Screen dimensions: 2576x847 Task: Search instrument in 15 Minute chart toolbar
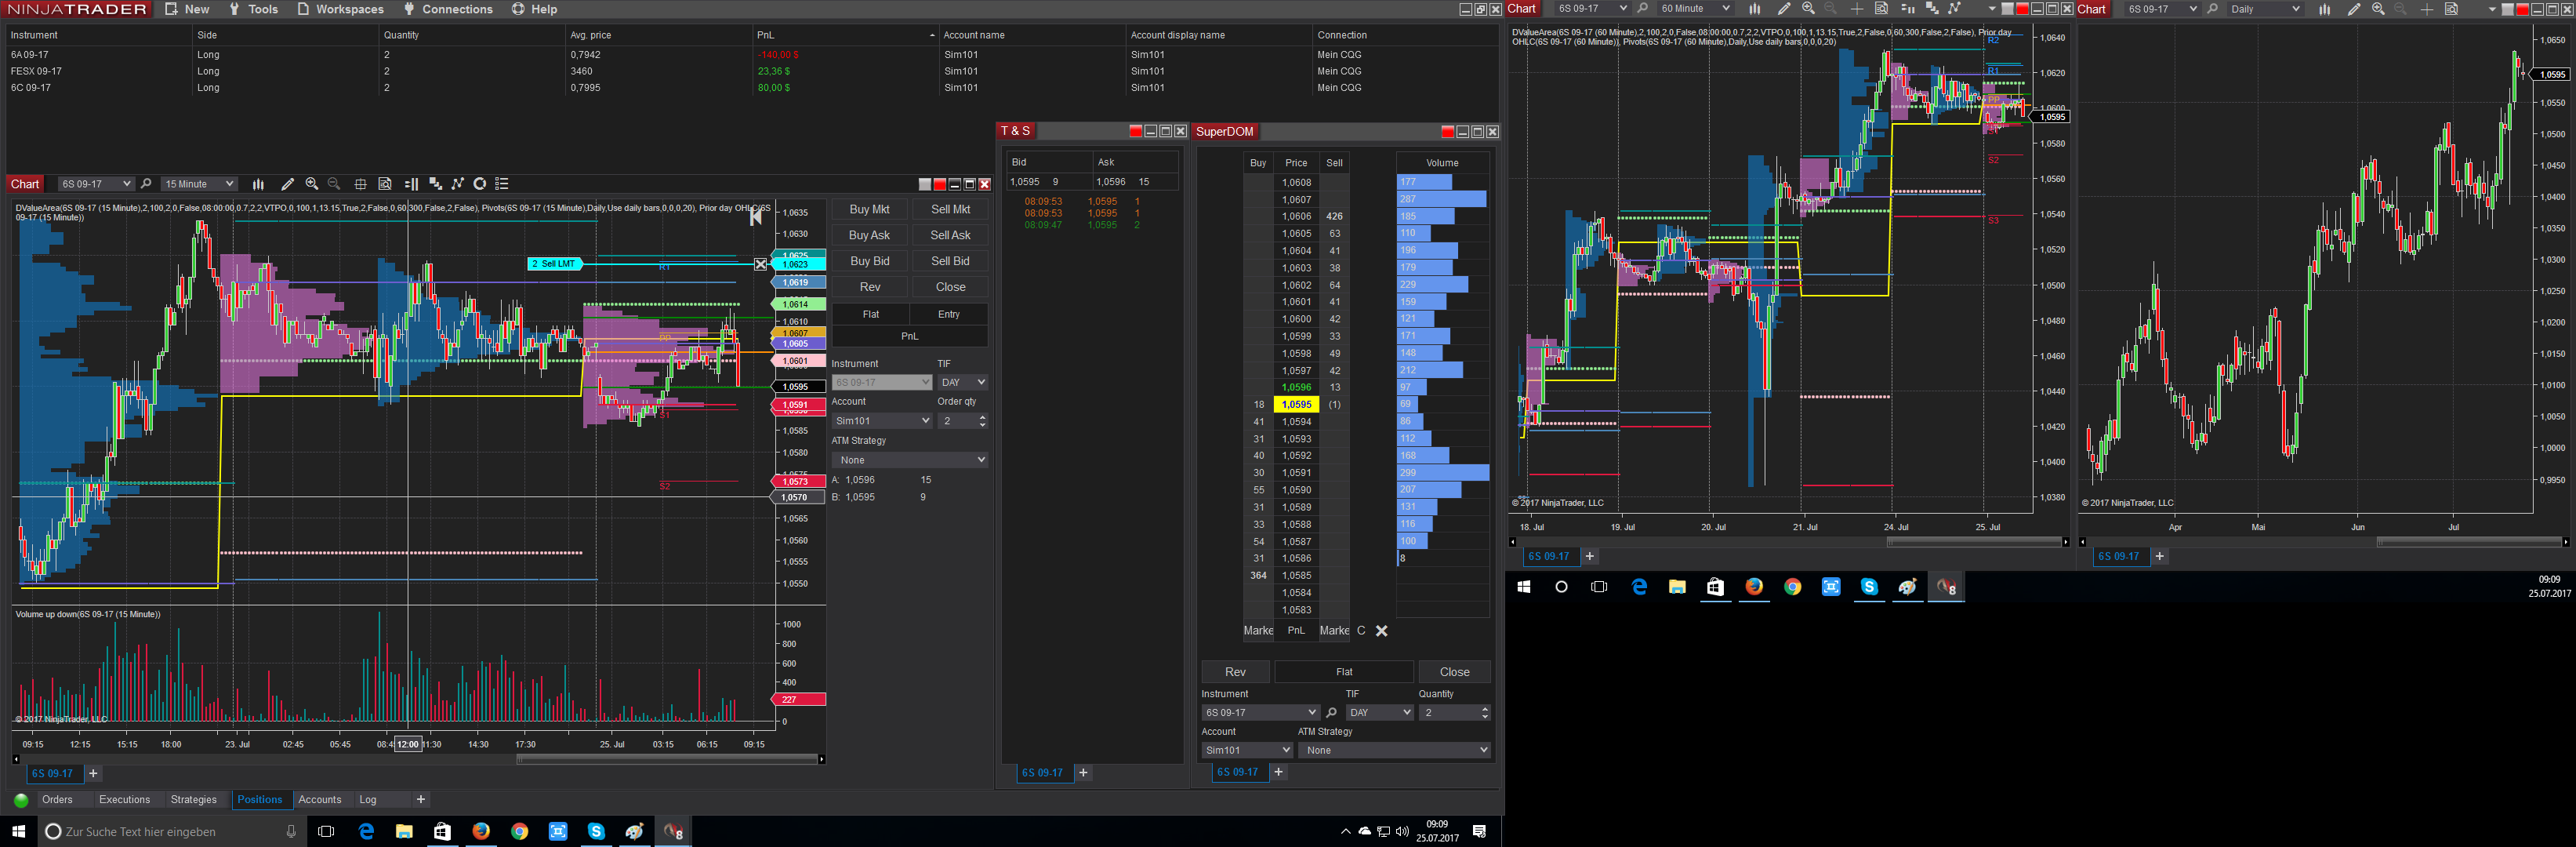146,184
